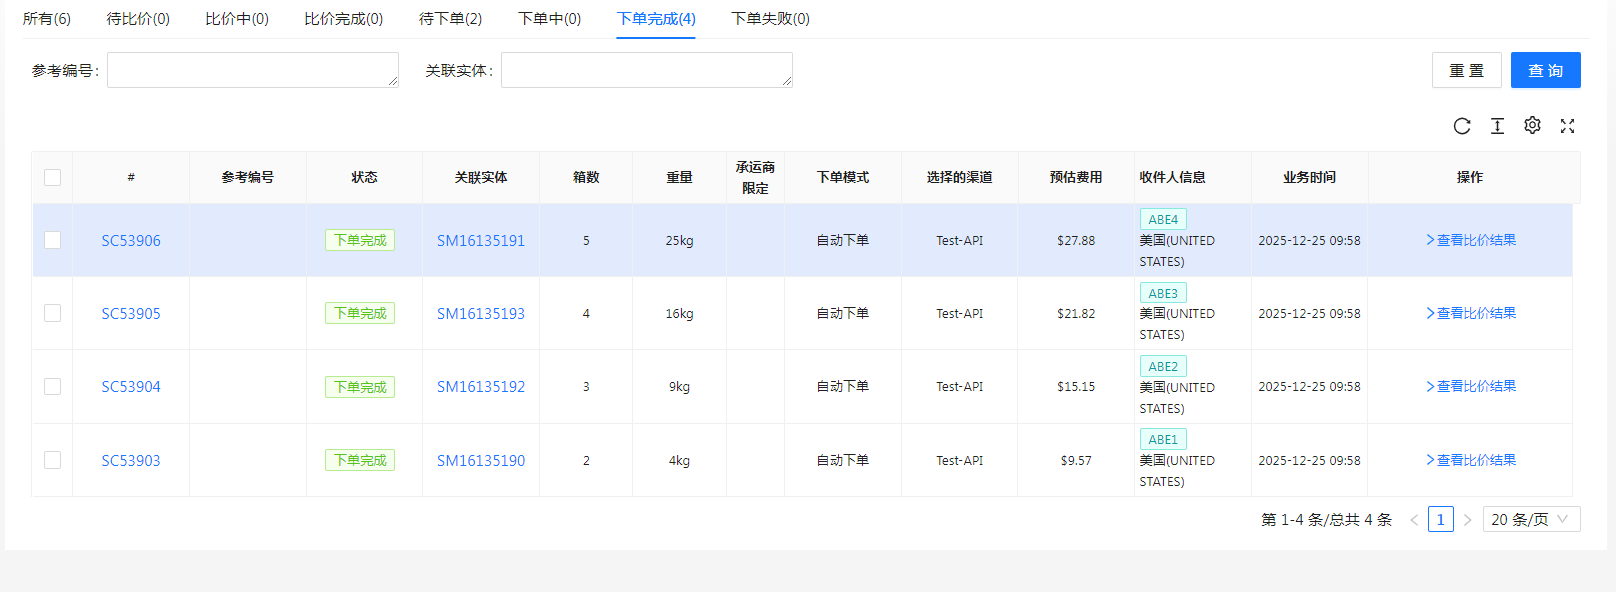Image resolution: width=1616 pixels, height=592 pixels.
Task: Check the select-all header checkbox
Action: point(52,177)
